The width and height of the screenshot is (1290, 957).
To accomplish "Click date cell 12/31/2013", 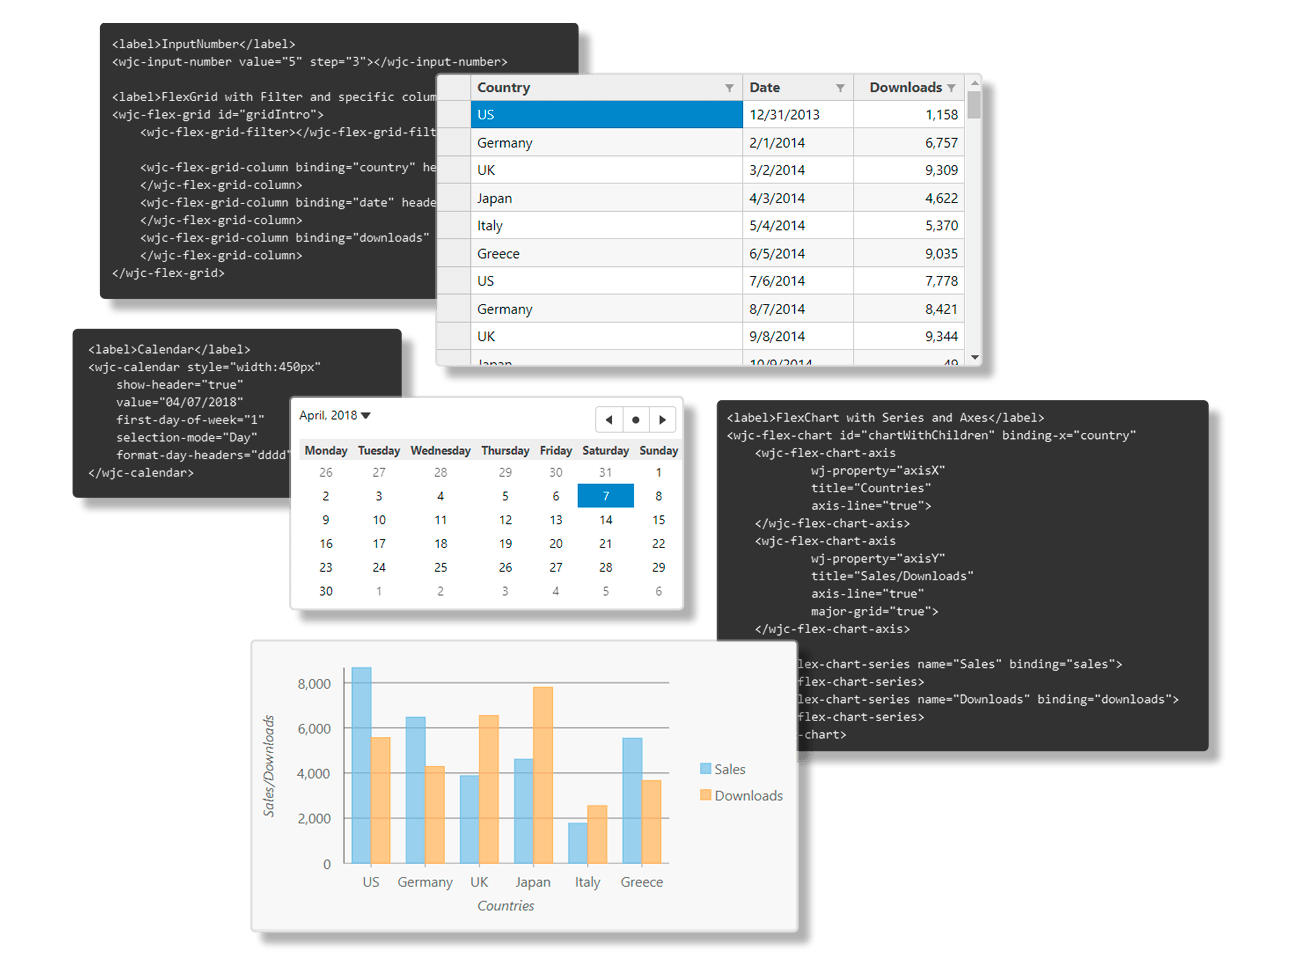I will (798, 114).
